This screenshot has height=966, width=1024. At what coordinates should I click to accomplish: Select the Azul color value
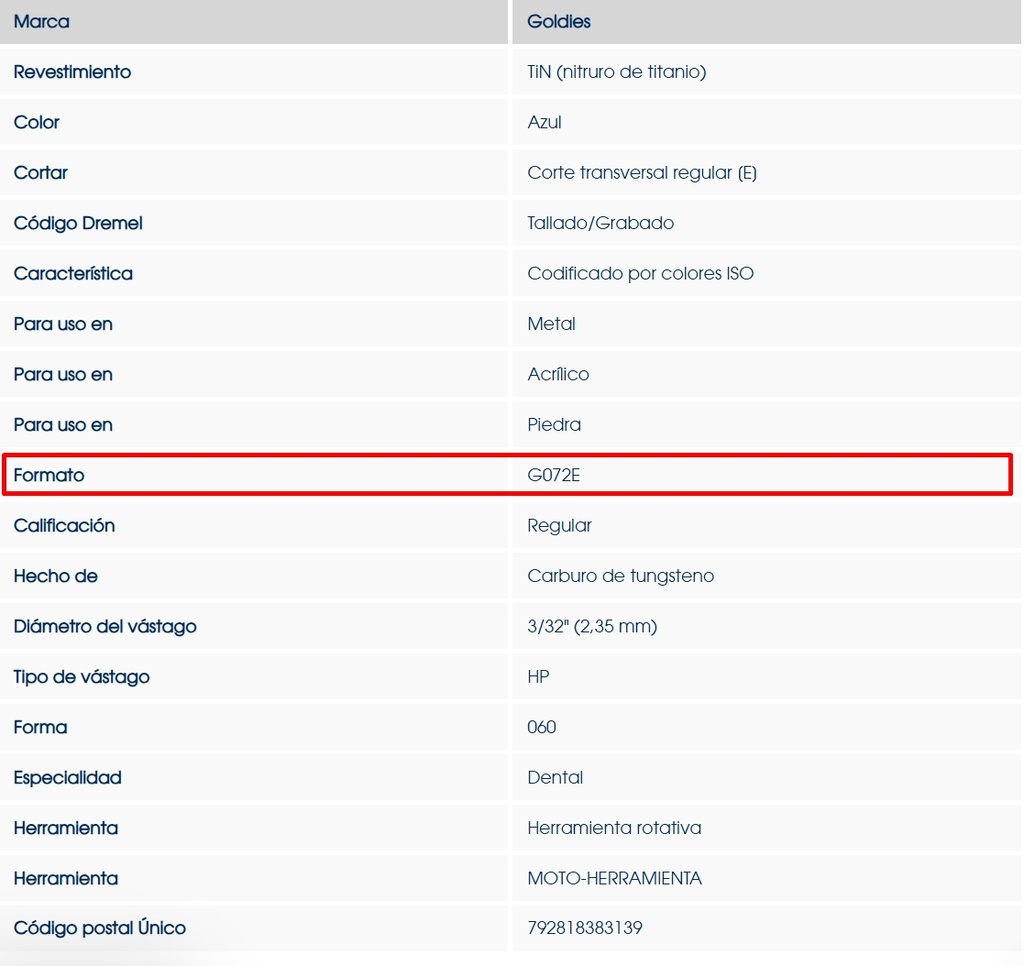pos(544,122)
